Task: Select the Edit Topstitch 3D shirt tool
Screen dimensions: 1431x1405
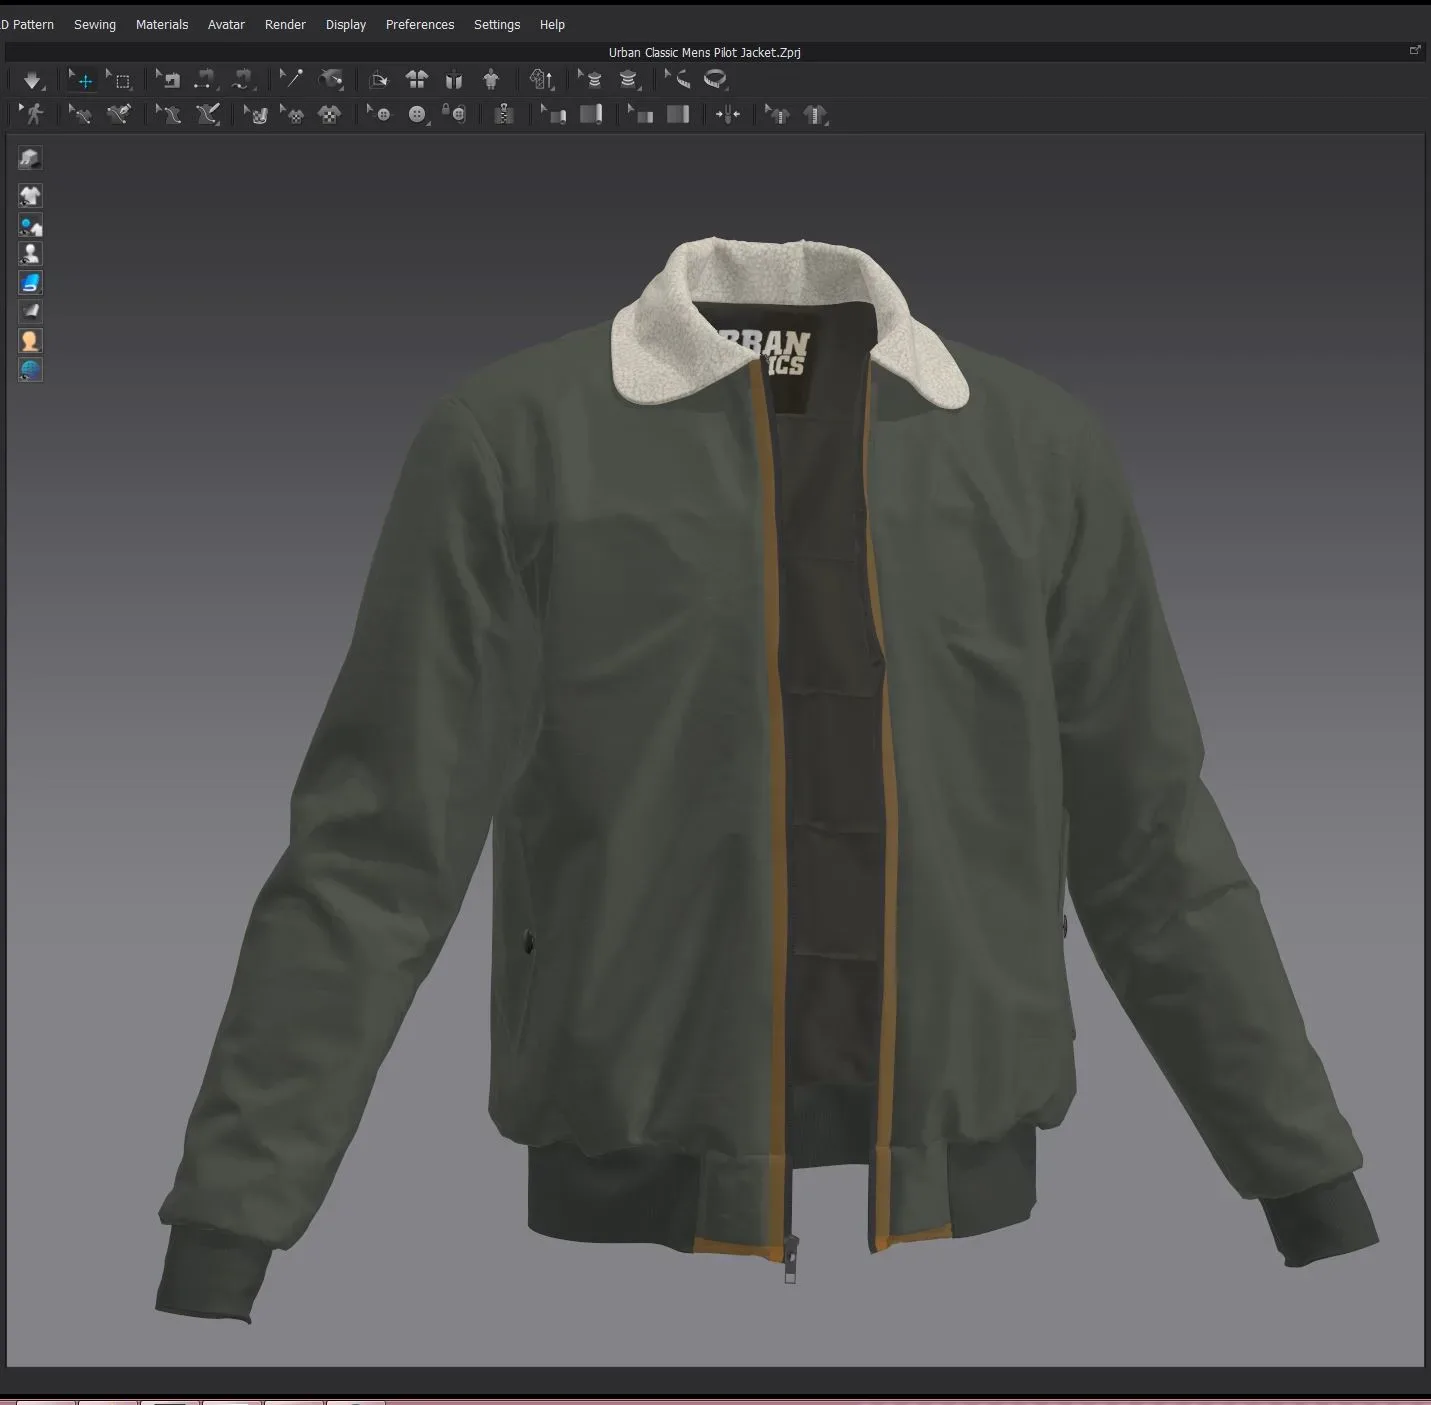Action: coord(777,114)
